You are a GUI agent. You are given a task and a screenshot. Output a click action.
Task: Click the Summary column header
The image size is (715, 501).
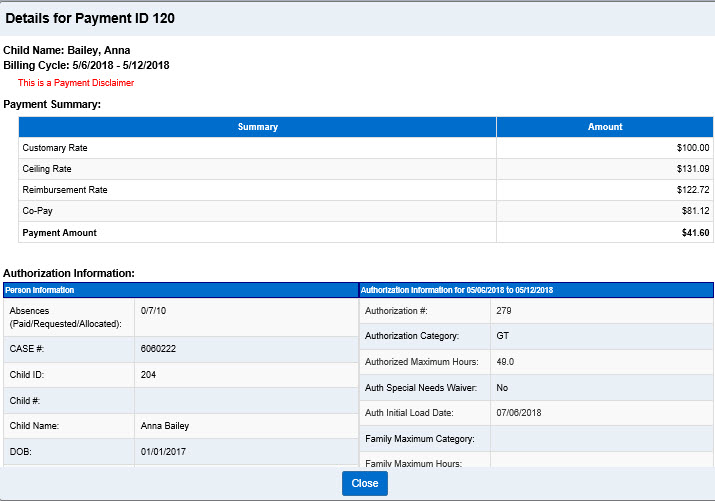coord(258,127)
